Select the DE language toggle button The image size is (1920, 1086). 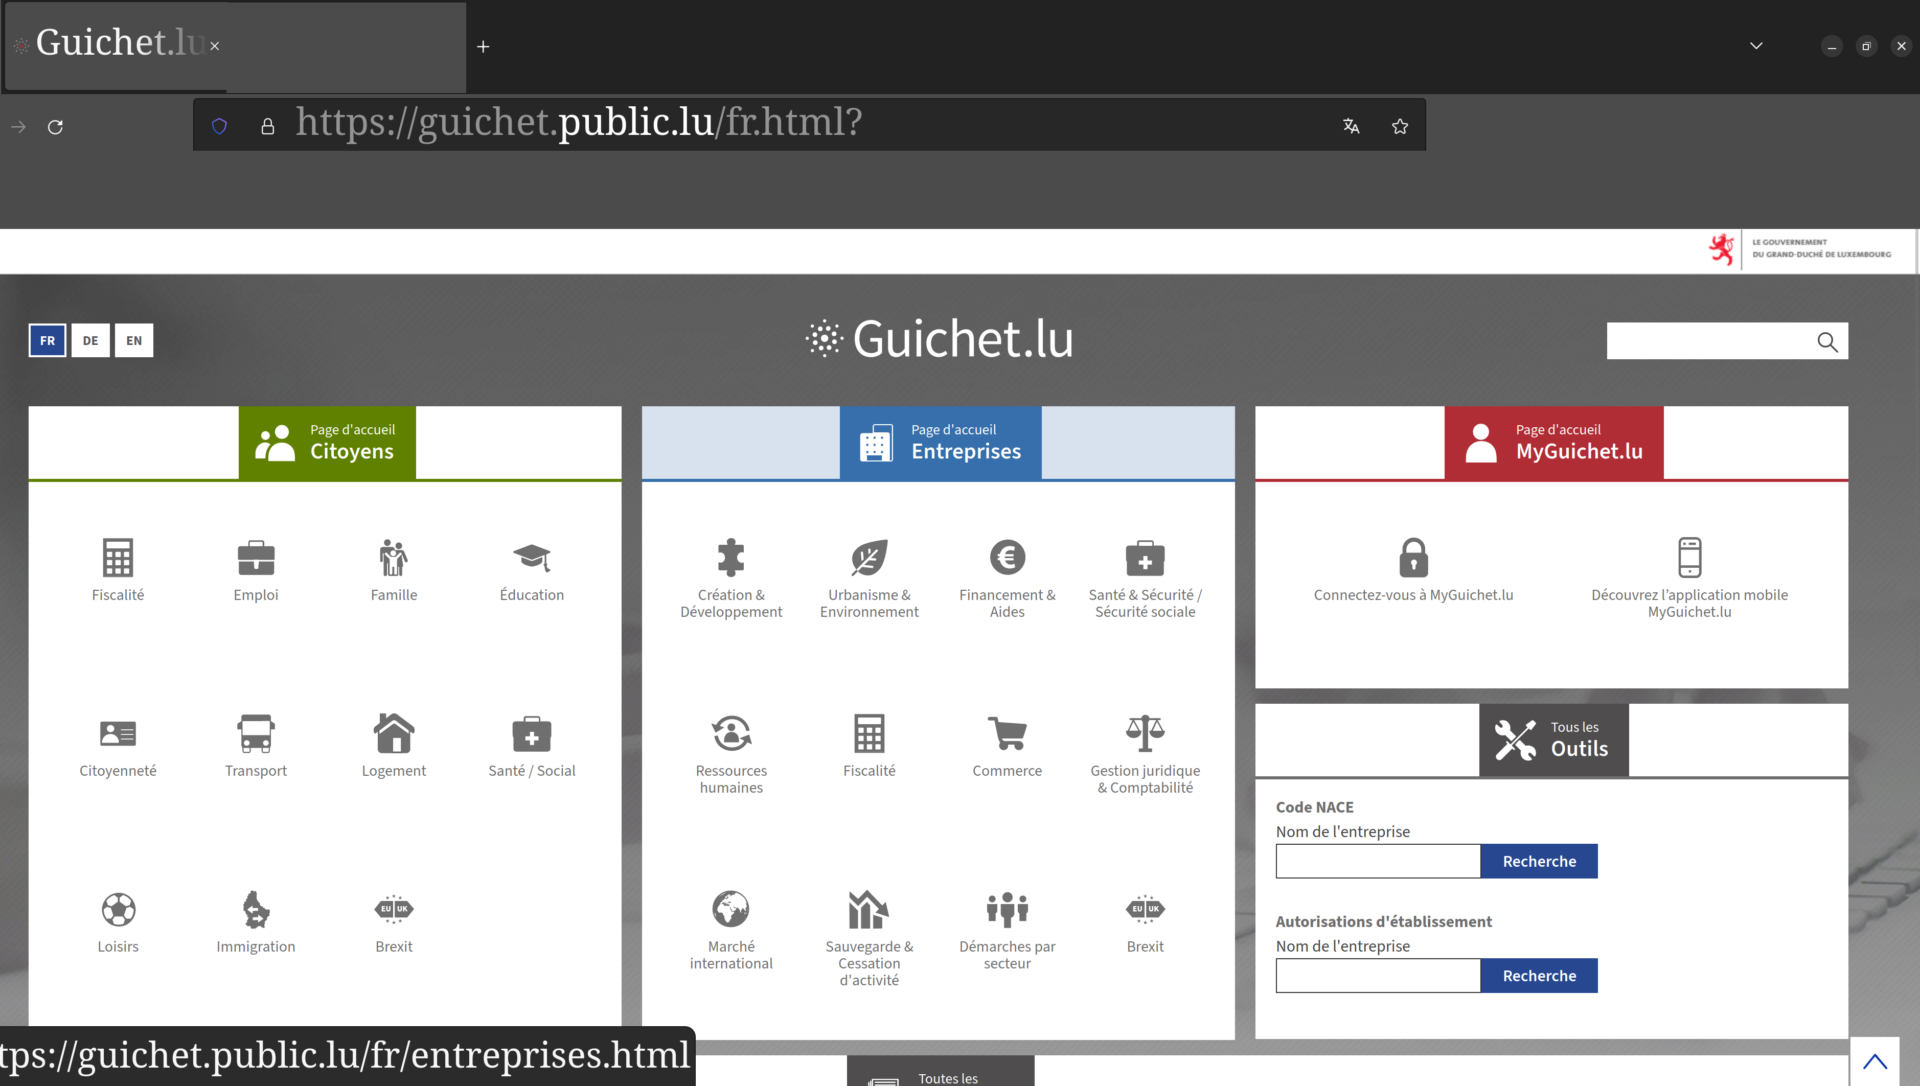[90, 341]
